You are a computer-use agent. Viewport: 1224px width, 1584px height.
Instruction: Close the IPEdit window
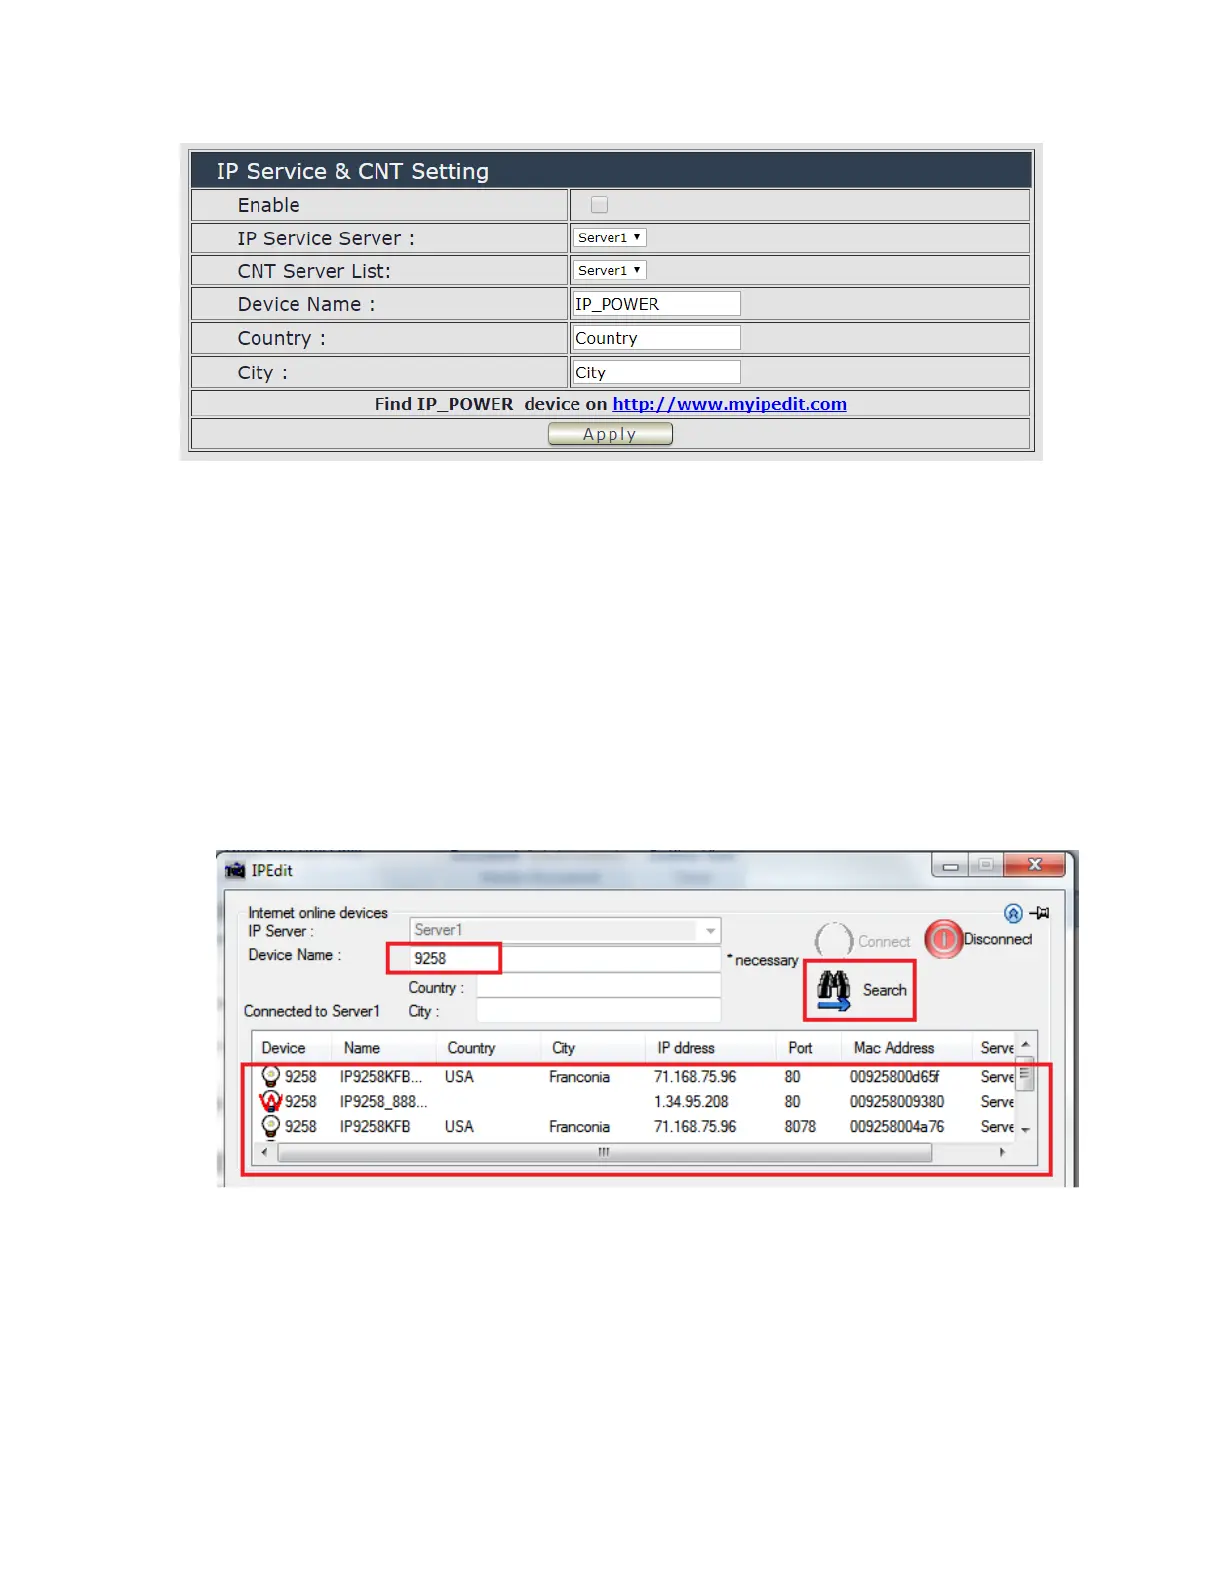coord(1035,865)
